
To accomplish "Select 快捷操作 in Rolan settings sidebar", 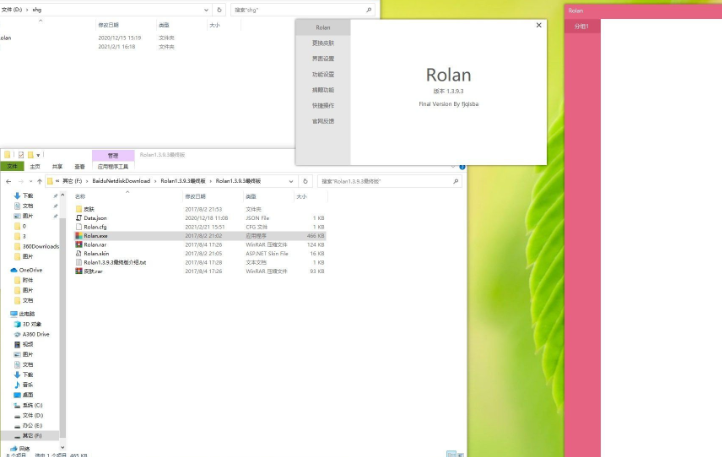I will [323, 105].
